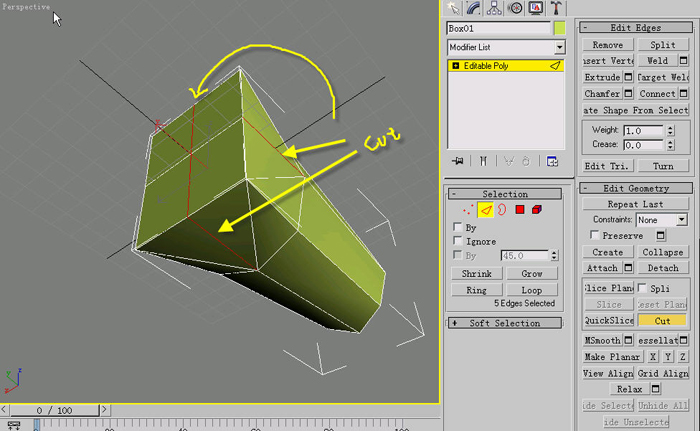This screenshot has width=700, height=431.
Task: Click the Box01 object color swatch
Action: tap(559, 28)
